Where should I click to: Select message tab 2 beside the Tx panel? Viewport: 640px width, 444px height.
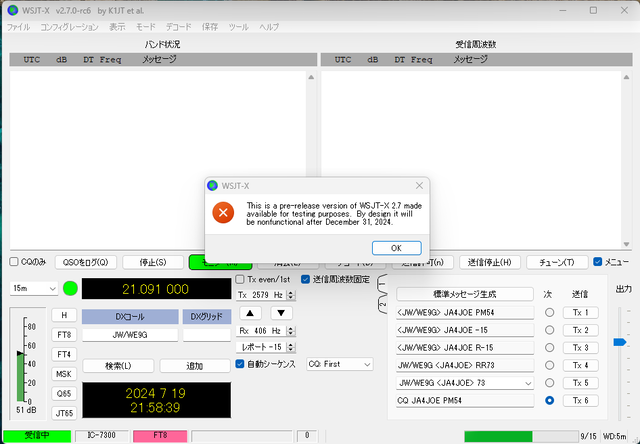382,305
